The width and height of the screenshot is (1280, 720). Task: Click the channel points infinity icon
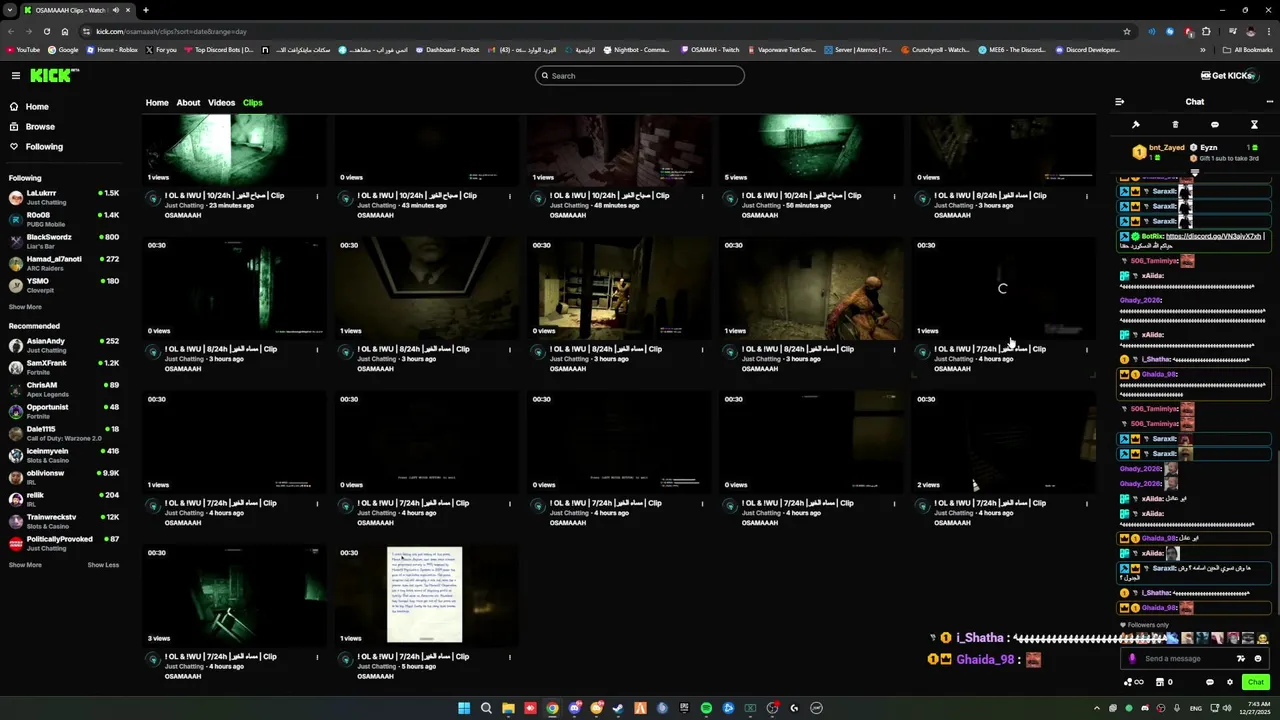tap(1133, 682)
